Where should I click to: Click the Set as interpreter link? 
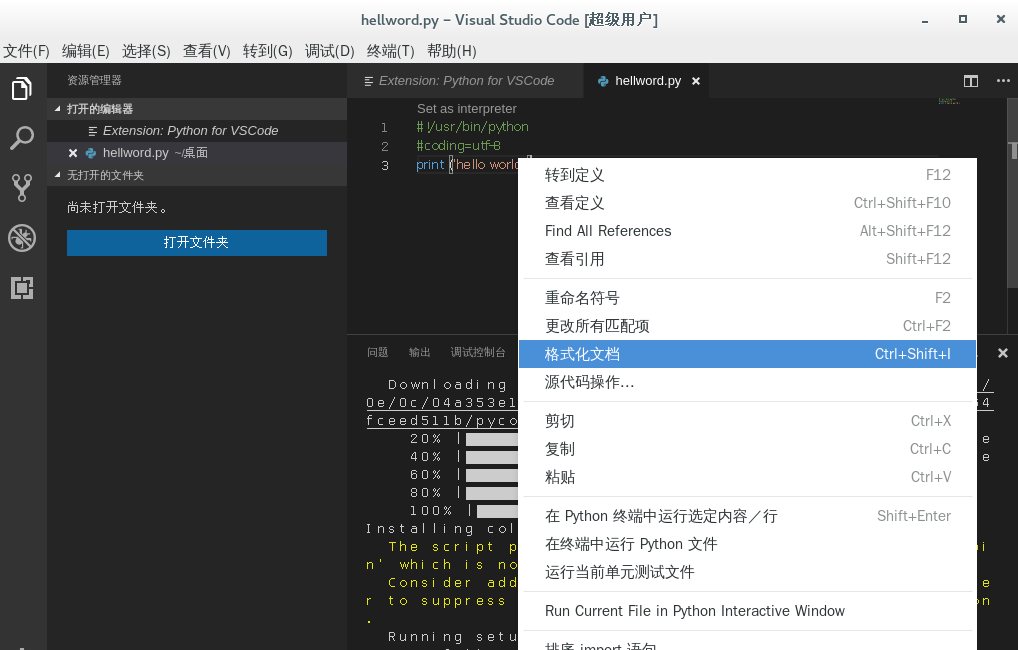tap(467, 108)
